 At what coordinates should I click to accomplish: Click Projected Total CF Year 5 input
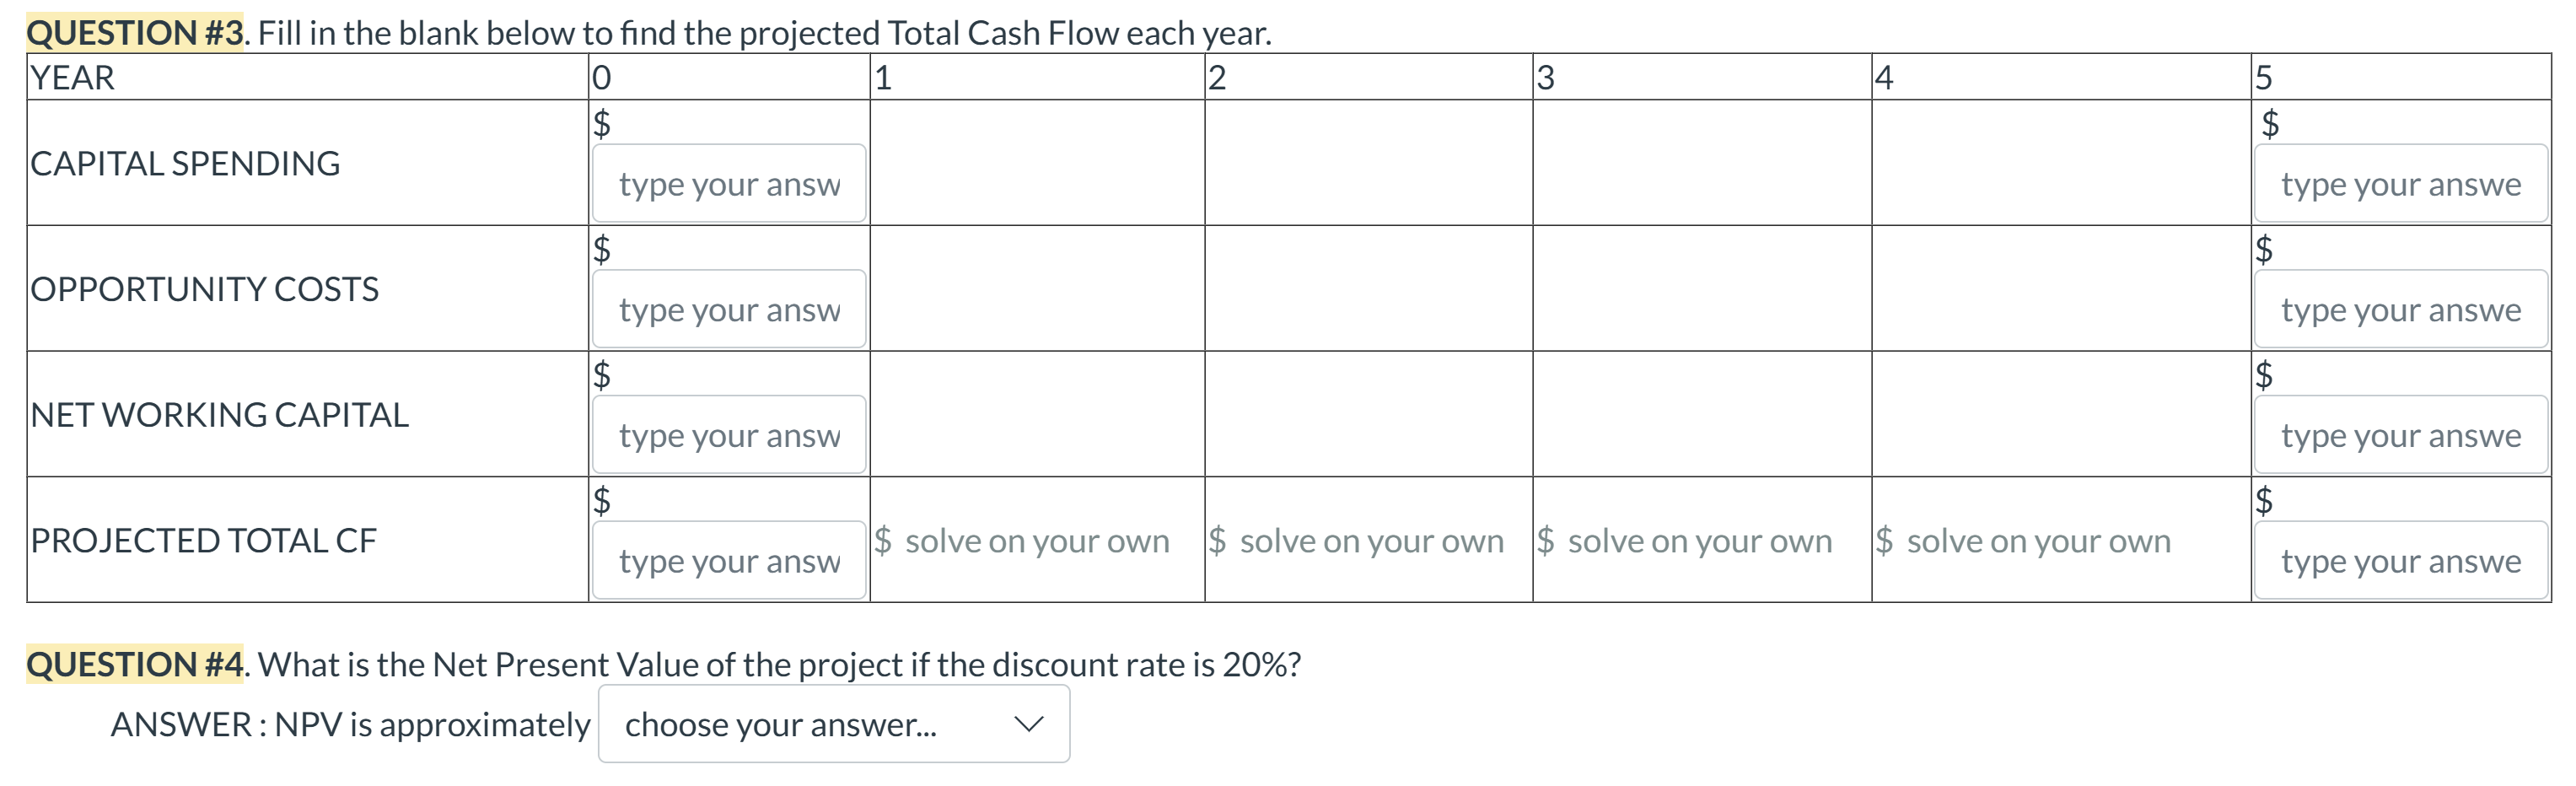(x=2400, y=561)
